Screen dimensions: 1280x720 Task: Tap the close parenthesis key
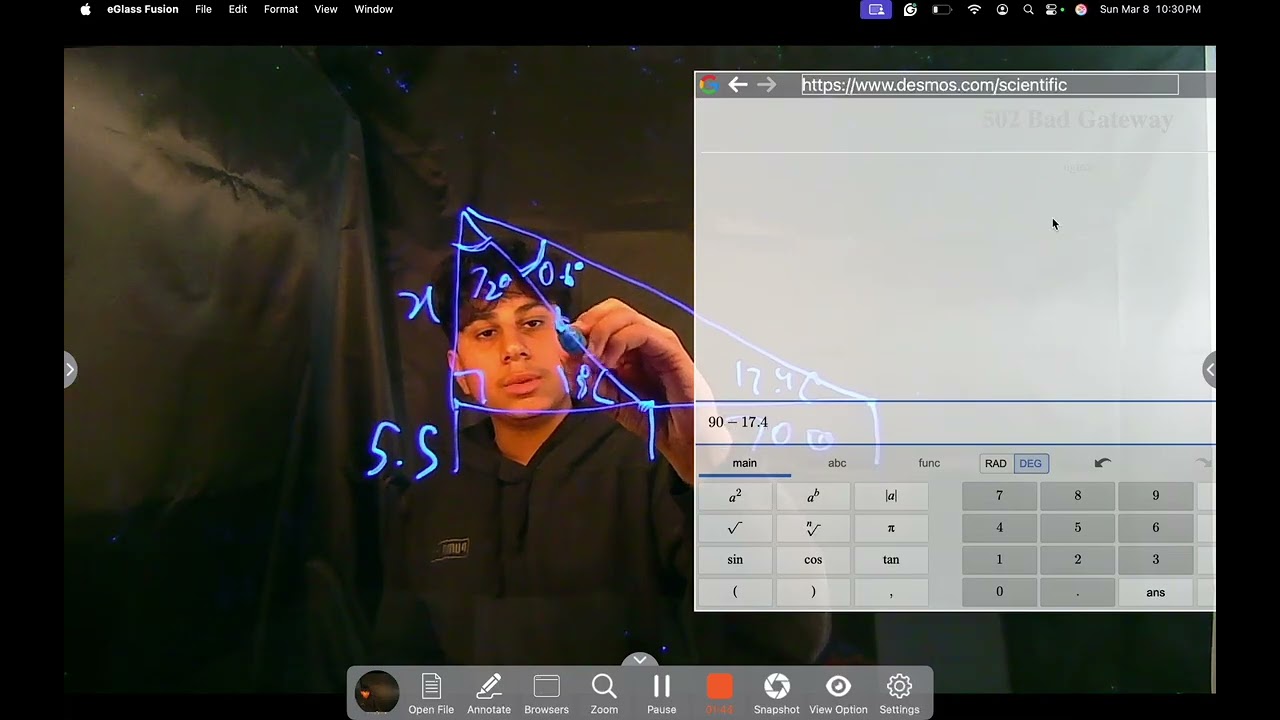click(x=813, y=592)
